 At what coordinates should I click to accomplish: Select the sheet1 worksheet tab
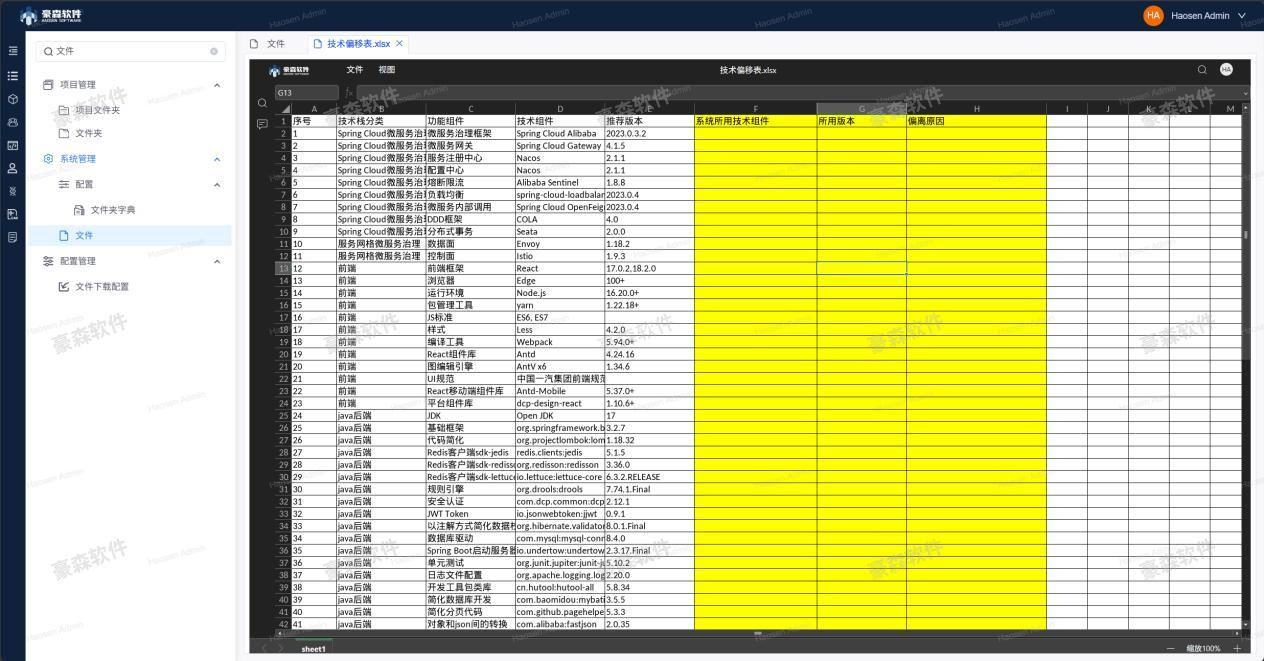(313, 649)
